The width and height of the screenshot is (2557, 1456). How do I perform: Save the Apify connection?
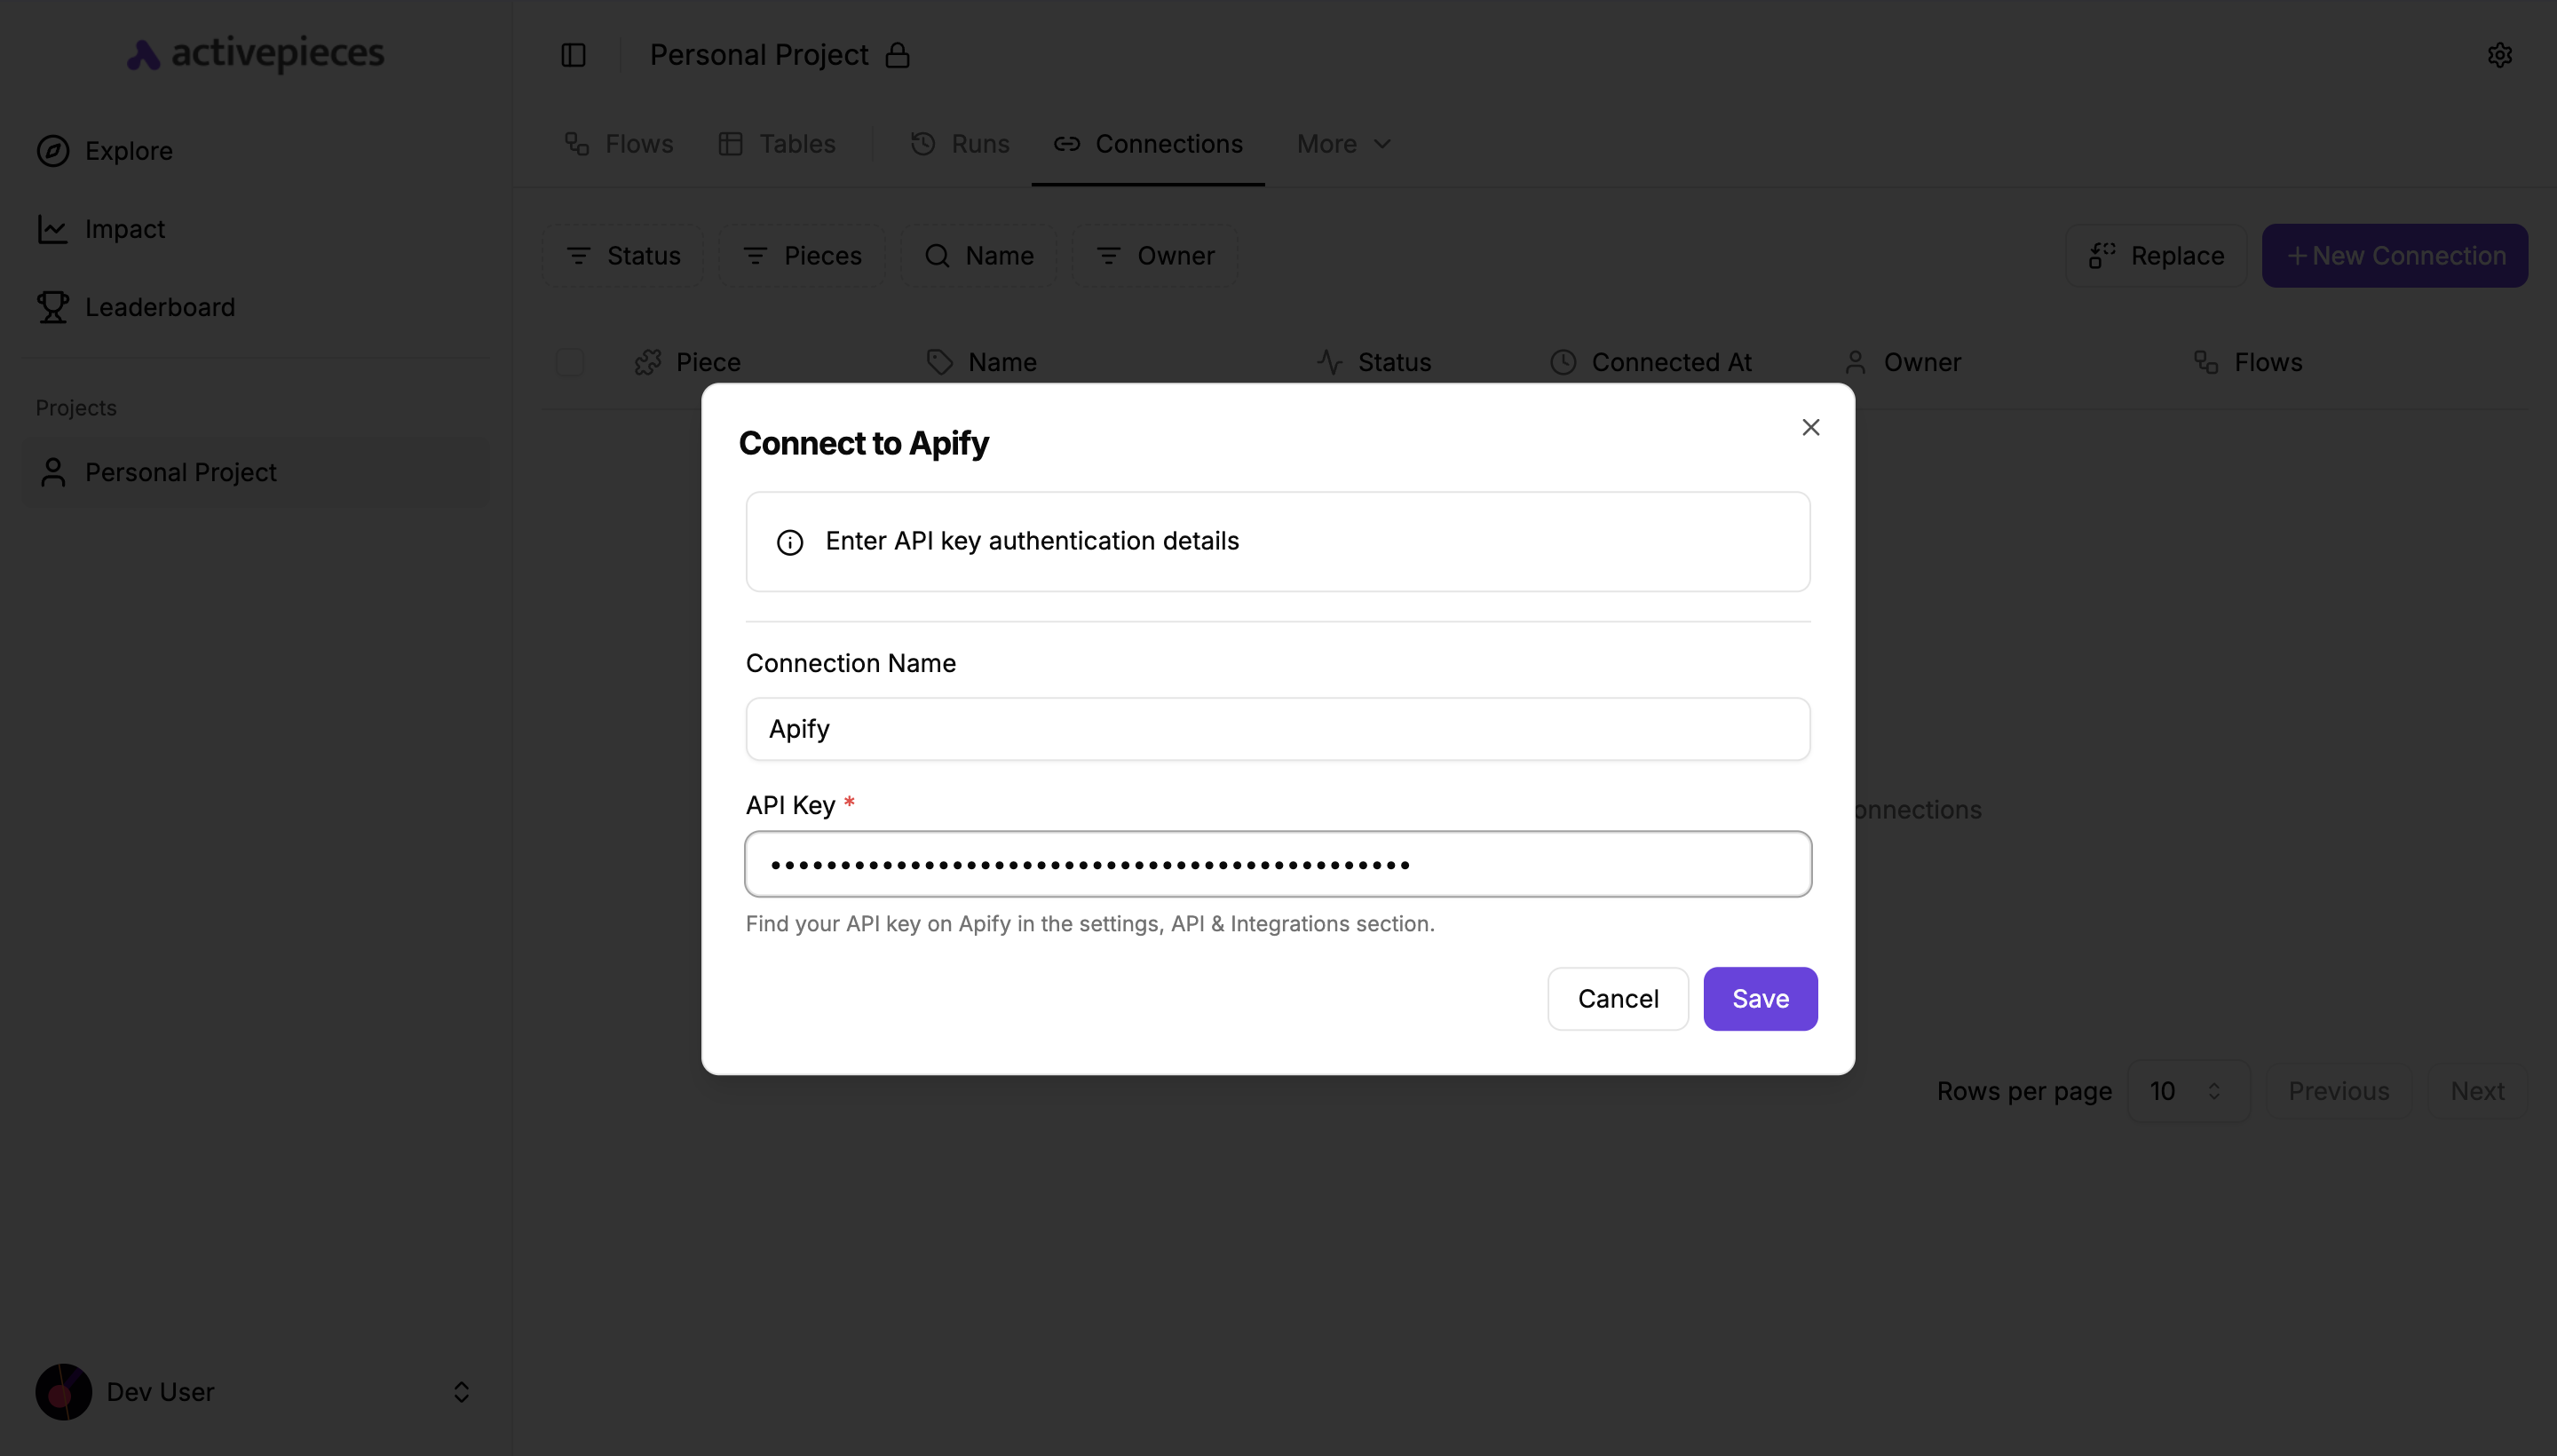(x=1759, y=998)
